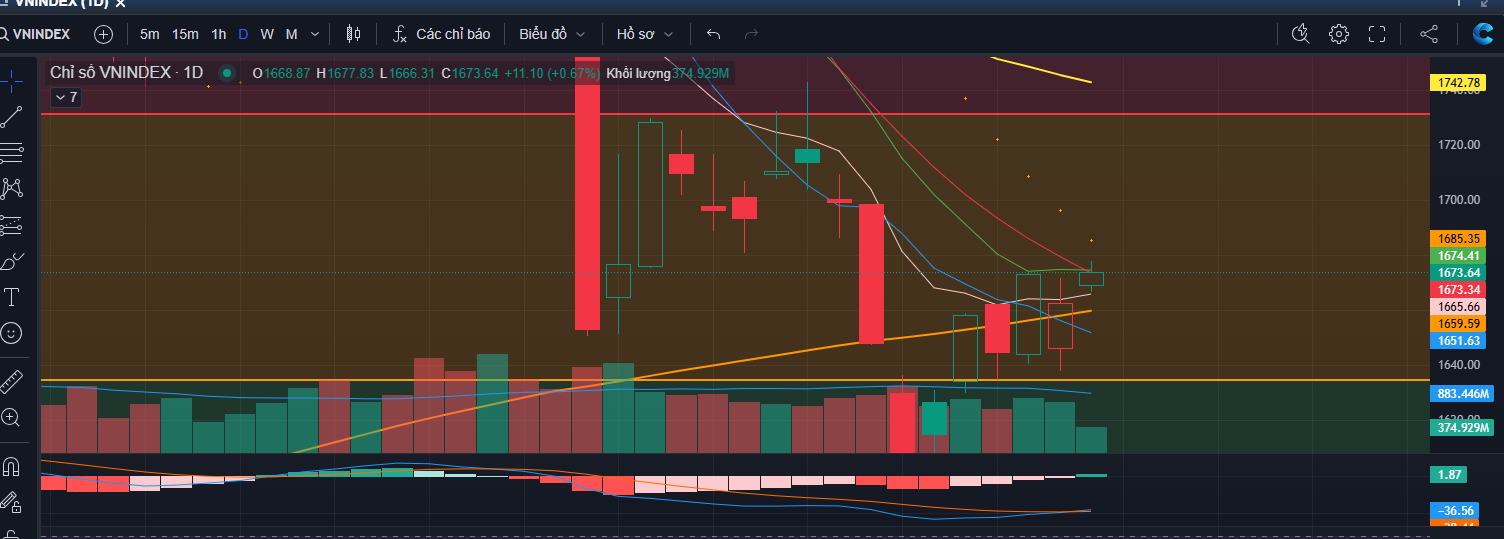The height and width of the screenshot is (539, 1504).
Task: Switch to the 5m timeframe
Action: pos(150,34)
